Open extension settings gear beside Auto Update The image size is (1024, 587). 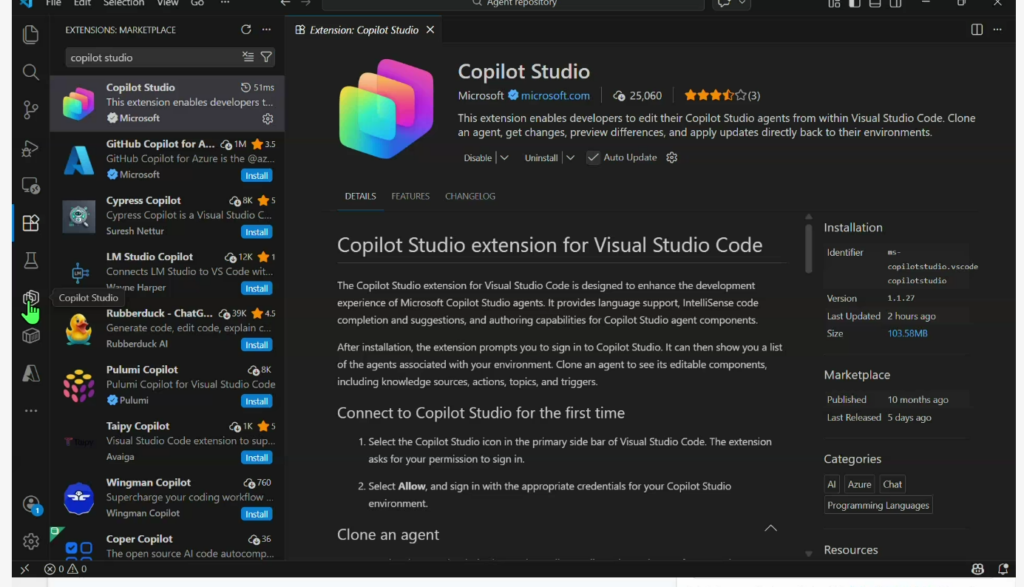click(672, 157)
